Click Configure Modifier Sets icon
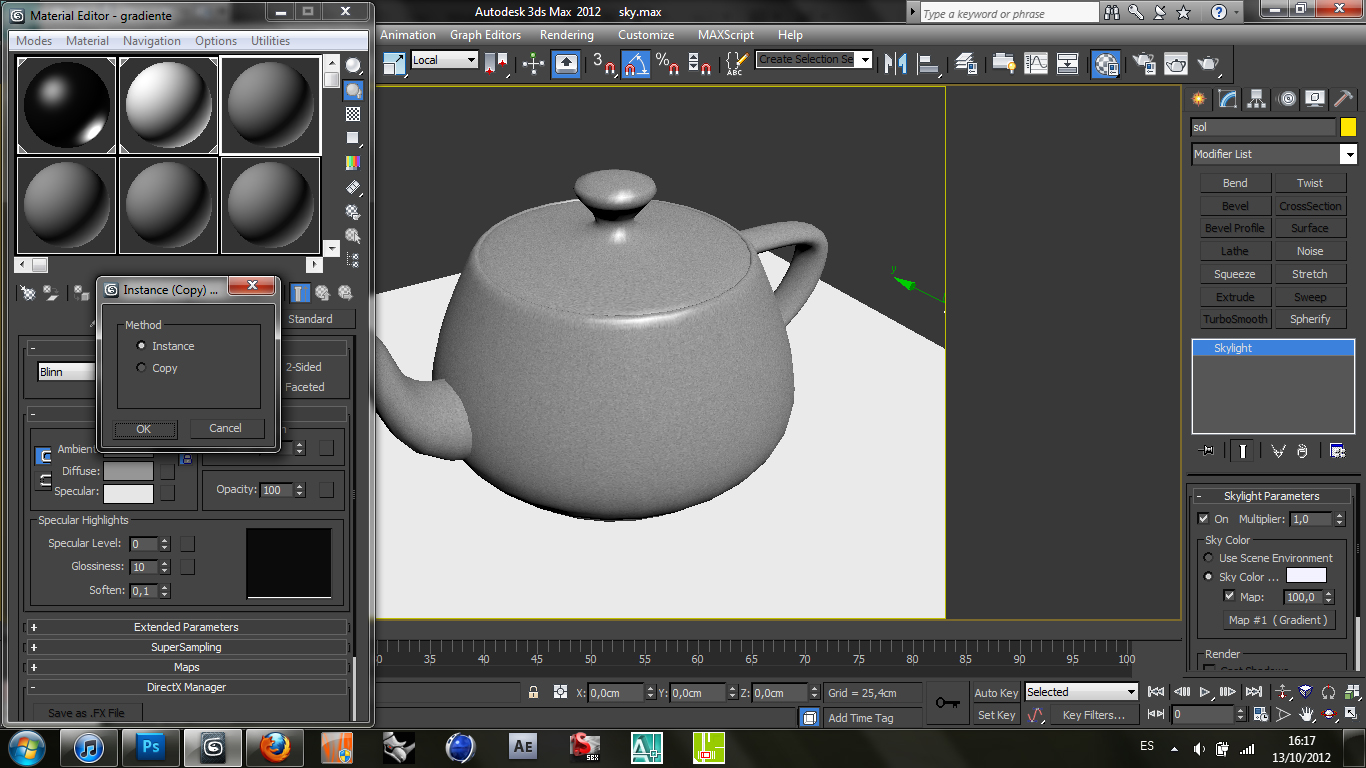The height and width of the screenshot is (768, 1366). 1337,451
